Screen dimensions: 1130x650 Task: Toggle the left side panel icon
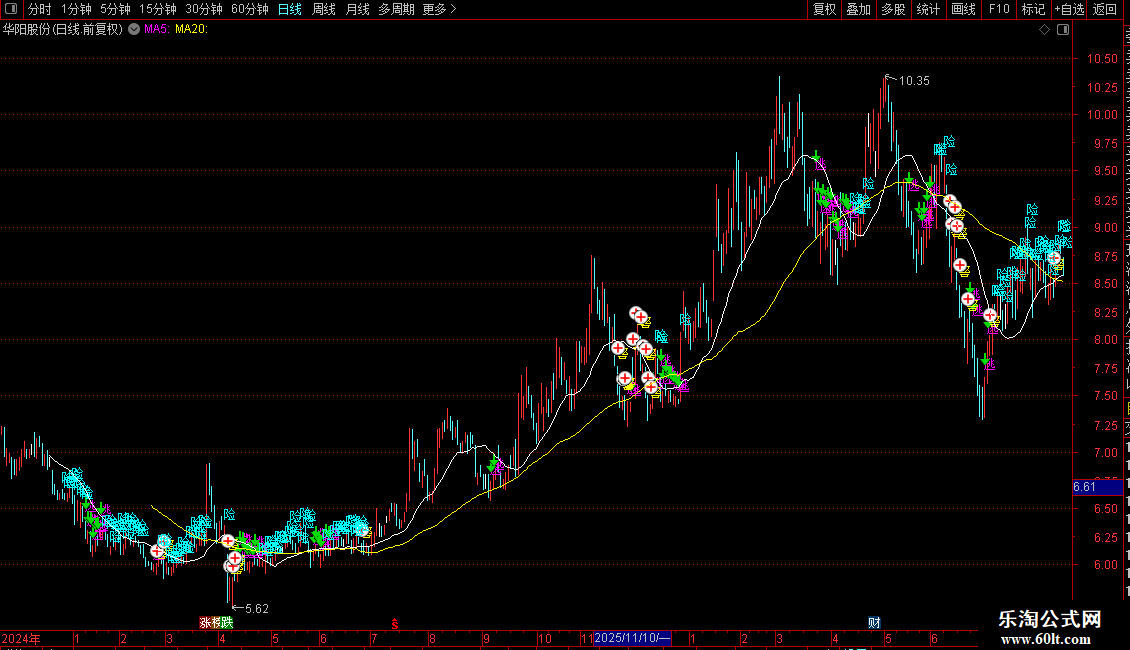pos(11,9)
